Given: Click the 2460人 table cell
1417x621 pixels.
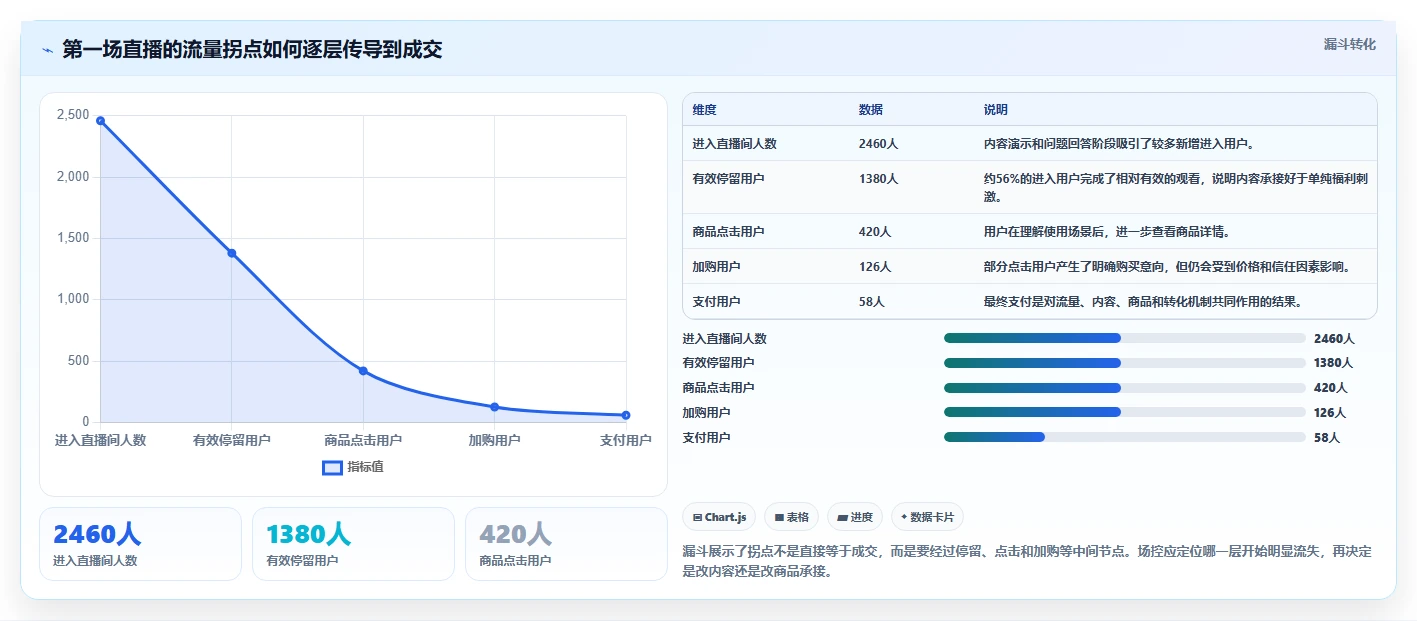Looking at the screenshot, I should [x=878, y=144].
